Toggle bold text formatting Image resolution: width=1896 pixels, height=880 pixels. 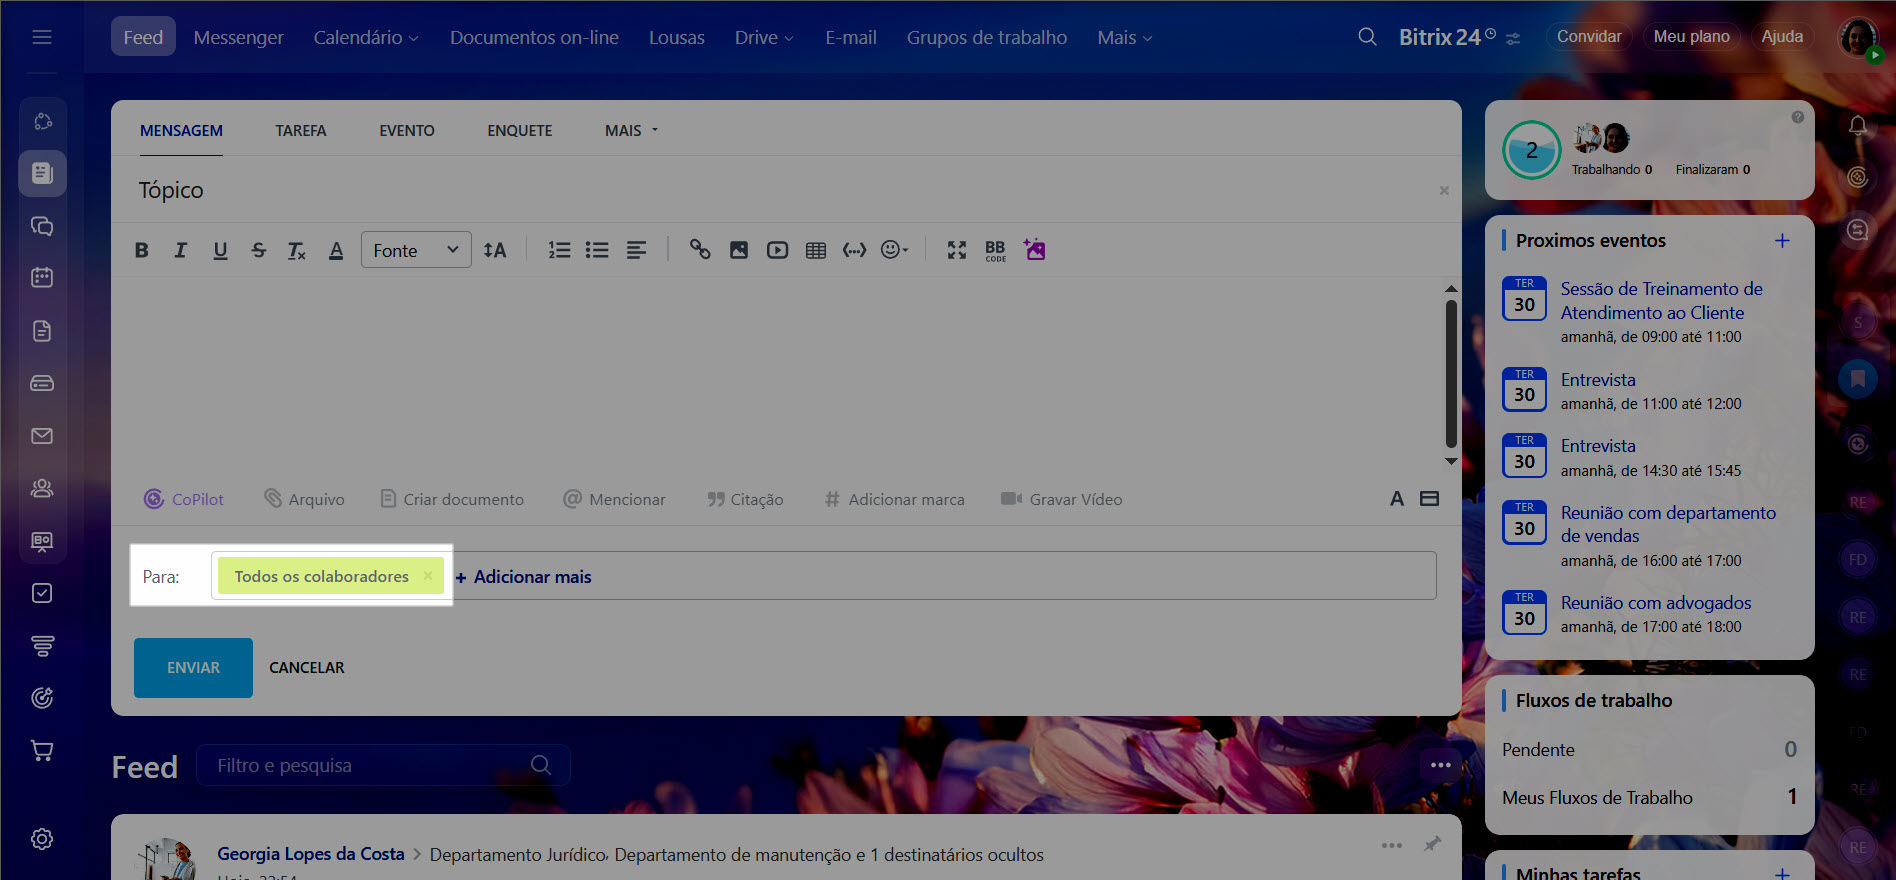coord(142,250)
